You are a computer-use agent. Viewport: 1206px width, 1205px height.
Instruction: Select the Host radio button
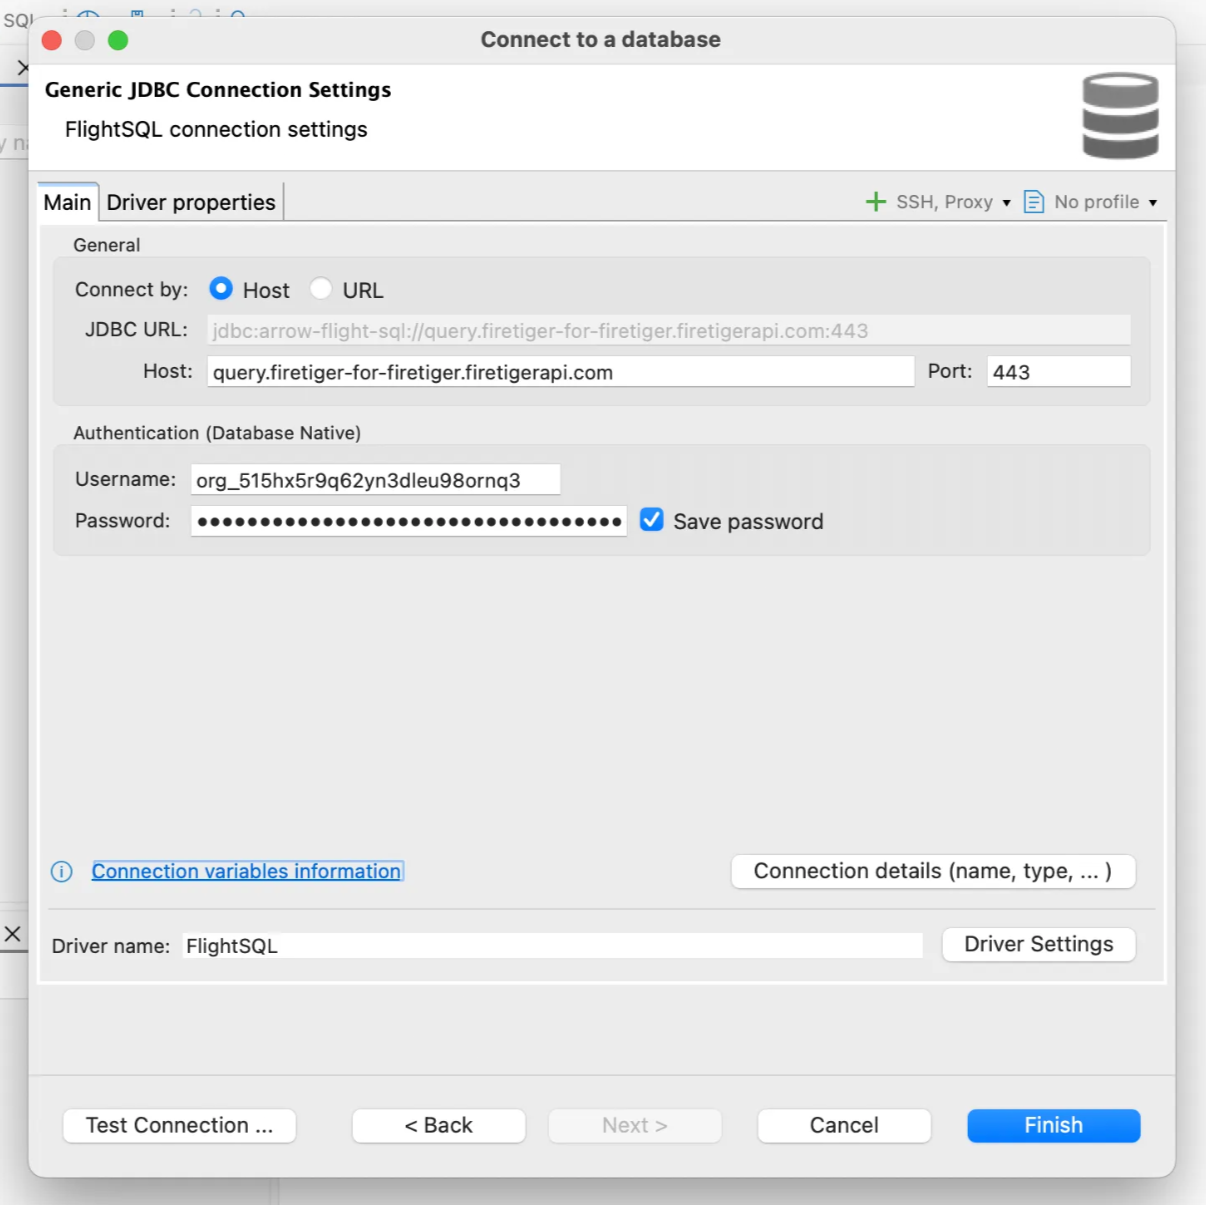221,289
